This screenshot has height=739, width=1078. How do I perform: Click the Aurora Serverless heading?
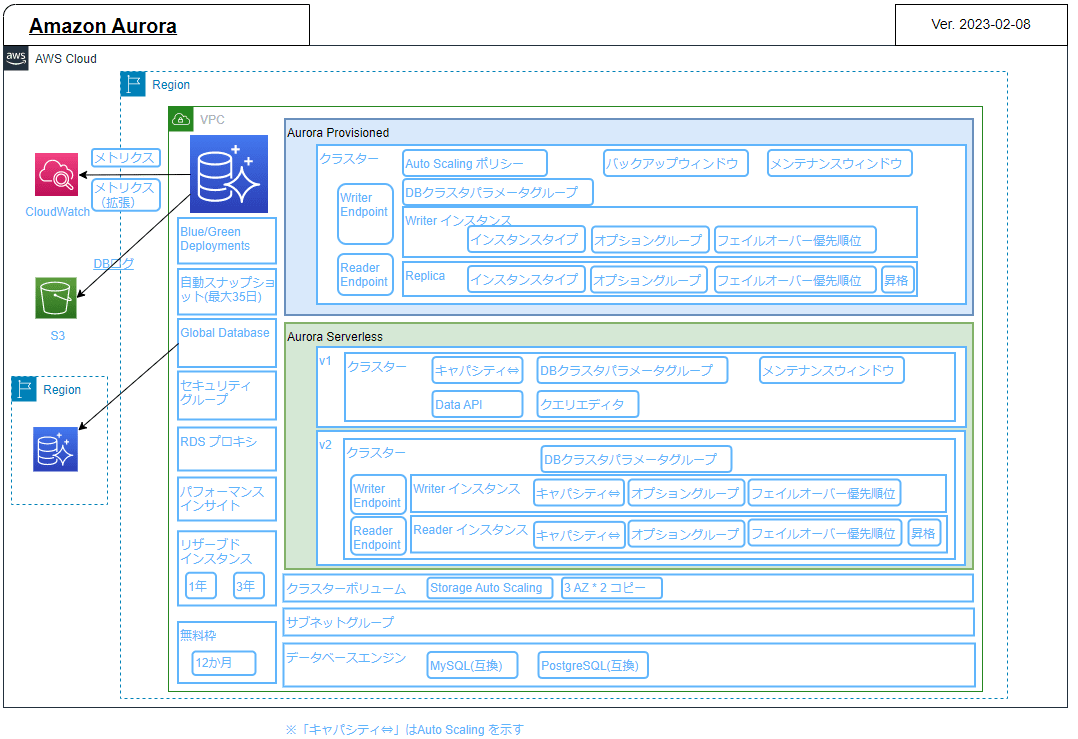(x=335, y=337)
